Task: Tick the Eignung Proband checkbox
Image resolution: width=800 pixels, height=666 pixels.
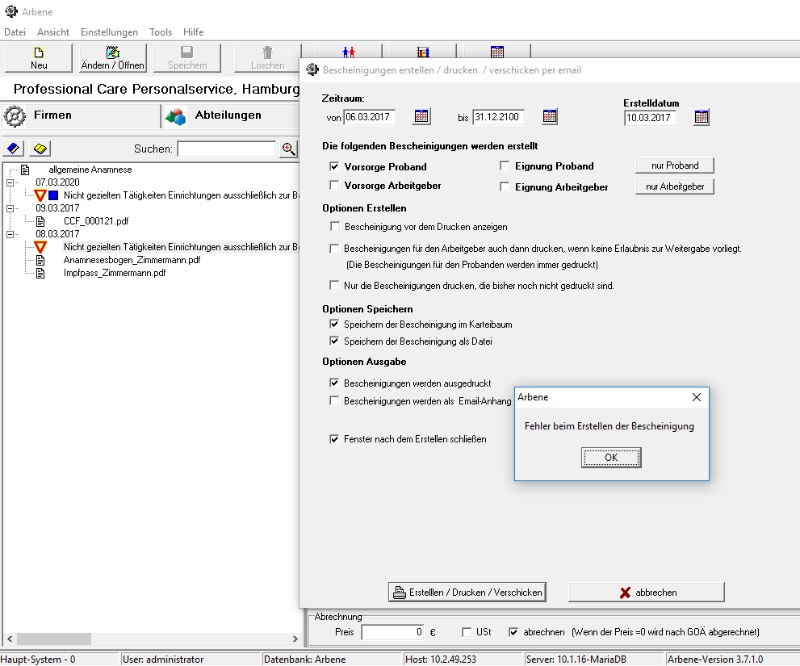Action: pos(506,166)
